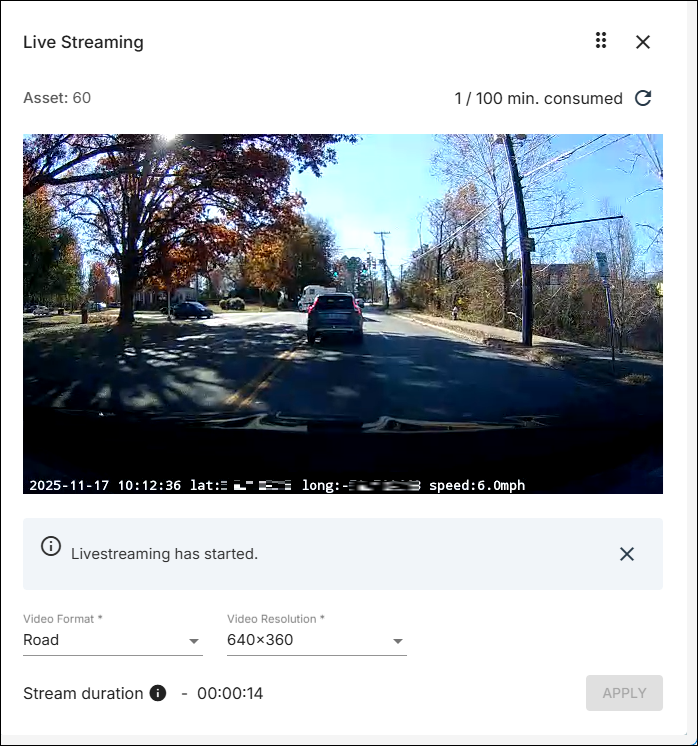The width and height of the screenshot is (698, 746).
Task: Click the APPLY button
Action: coord(624,693)
